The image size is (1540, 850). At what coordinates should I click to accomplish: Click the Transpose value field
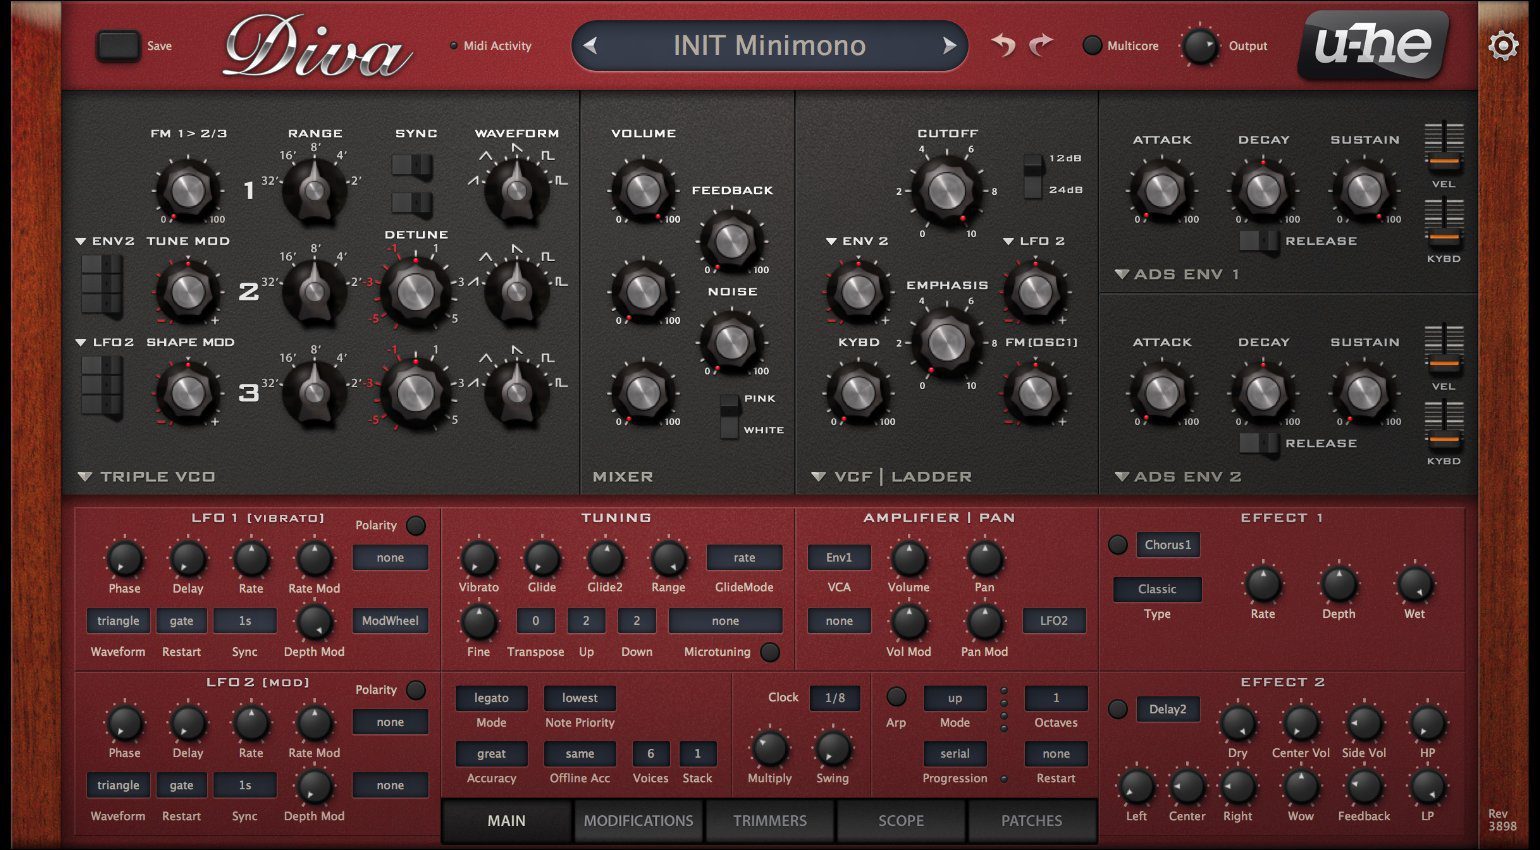[x=535, y=621]
